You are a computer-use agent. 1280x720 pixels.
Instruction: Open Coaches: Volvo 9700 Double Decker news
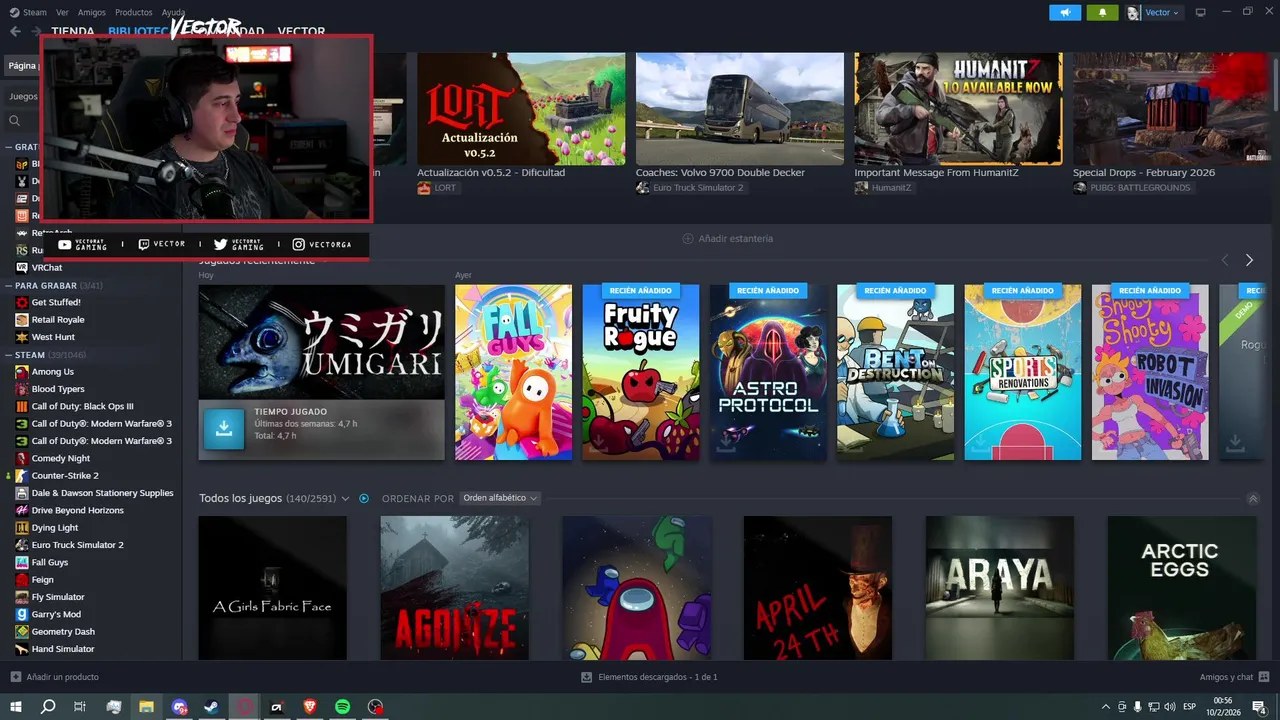(x=739, y=109)
